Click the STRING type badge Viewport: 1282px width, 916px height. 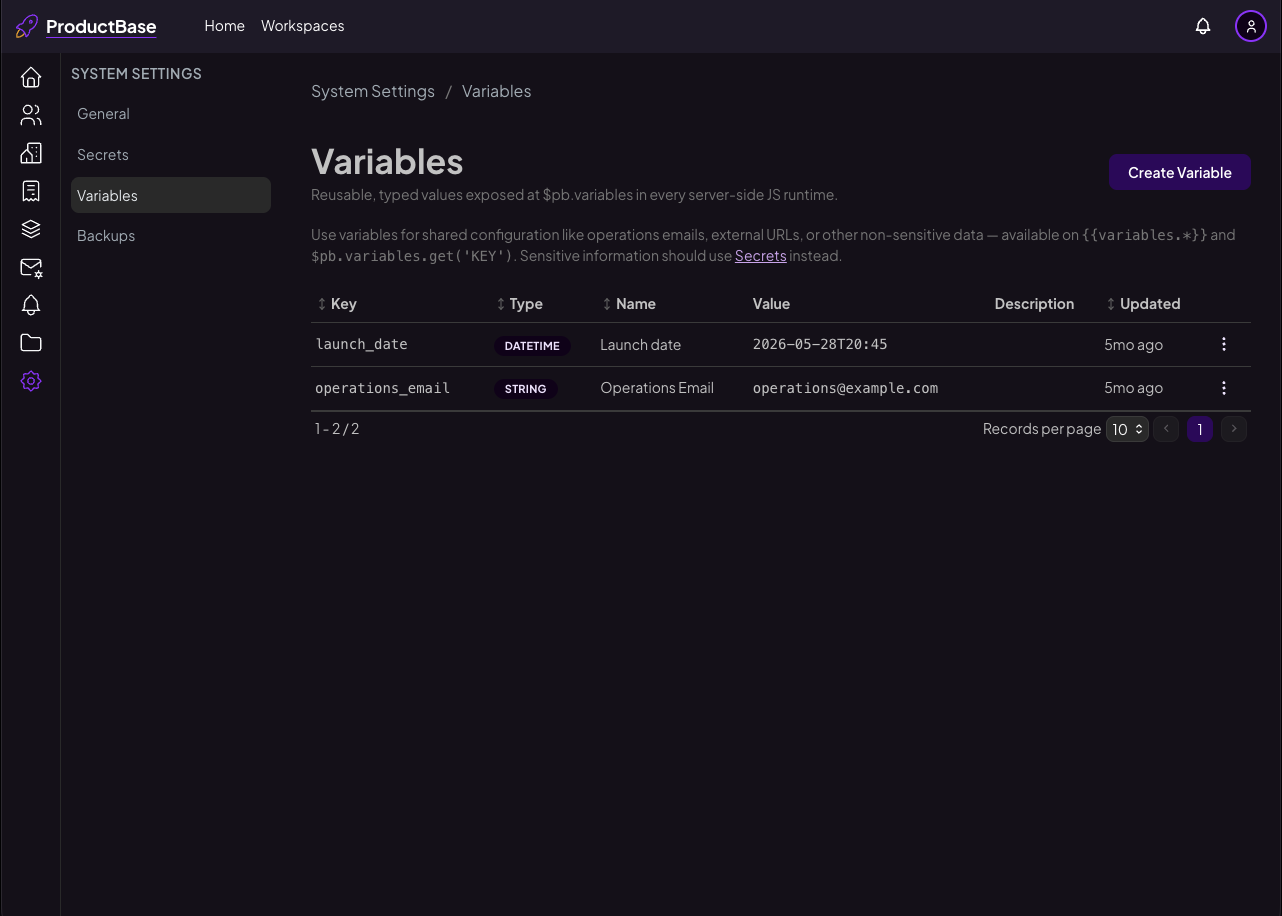[525, 389]
